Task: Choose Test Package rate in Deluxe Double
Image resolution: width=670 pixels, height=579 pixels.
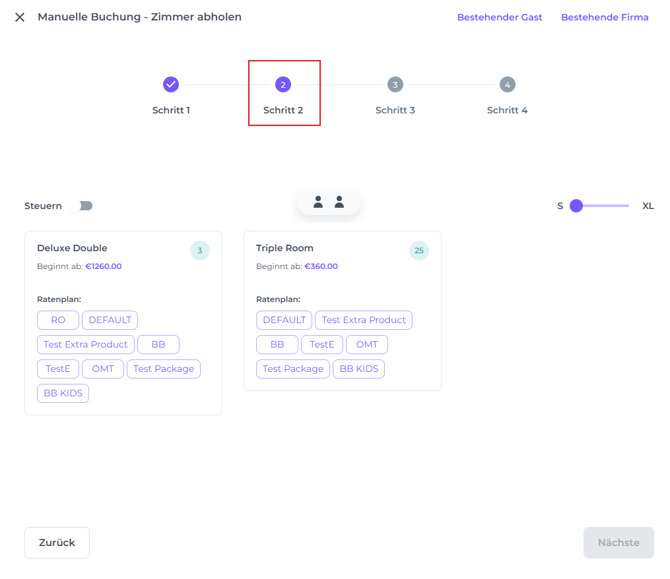Action: point(163,369)
